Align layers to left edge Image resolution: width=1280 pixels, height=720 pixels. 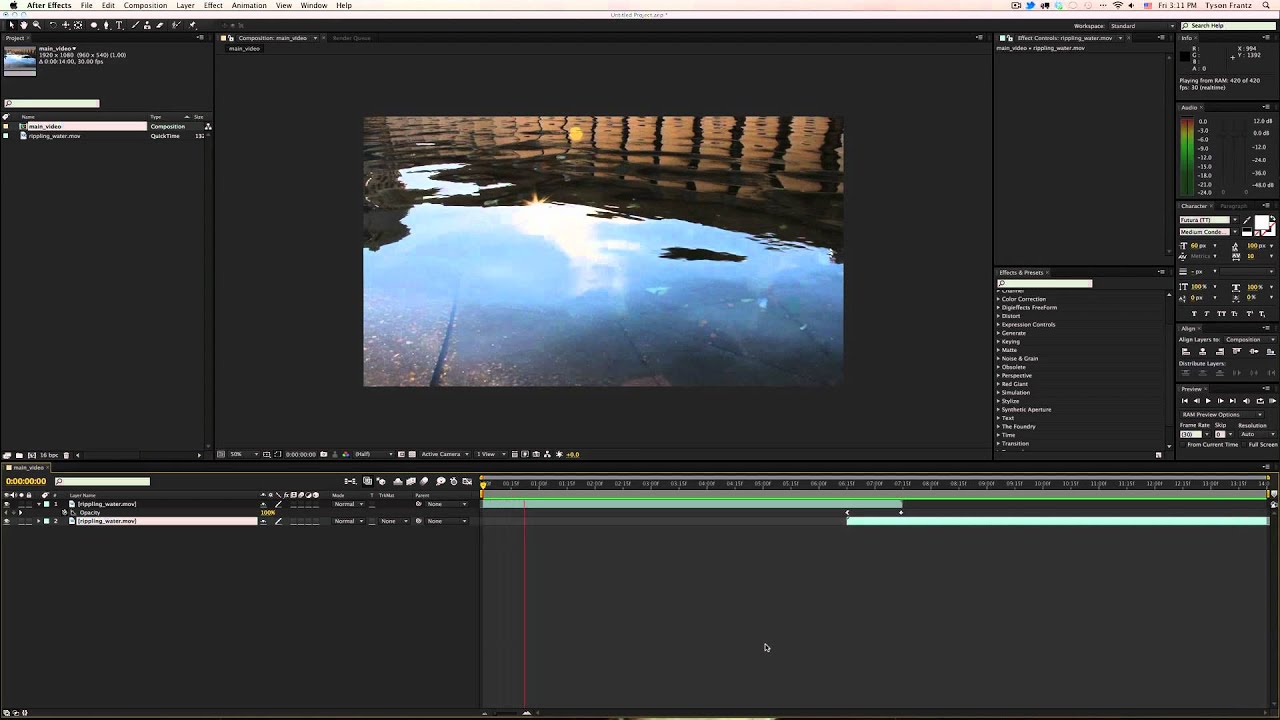tap(1186, 351)
